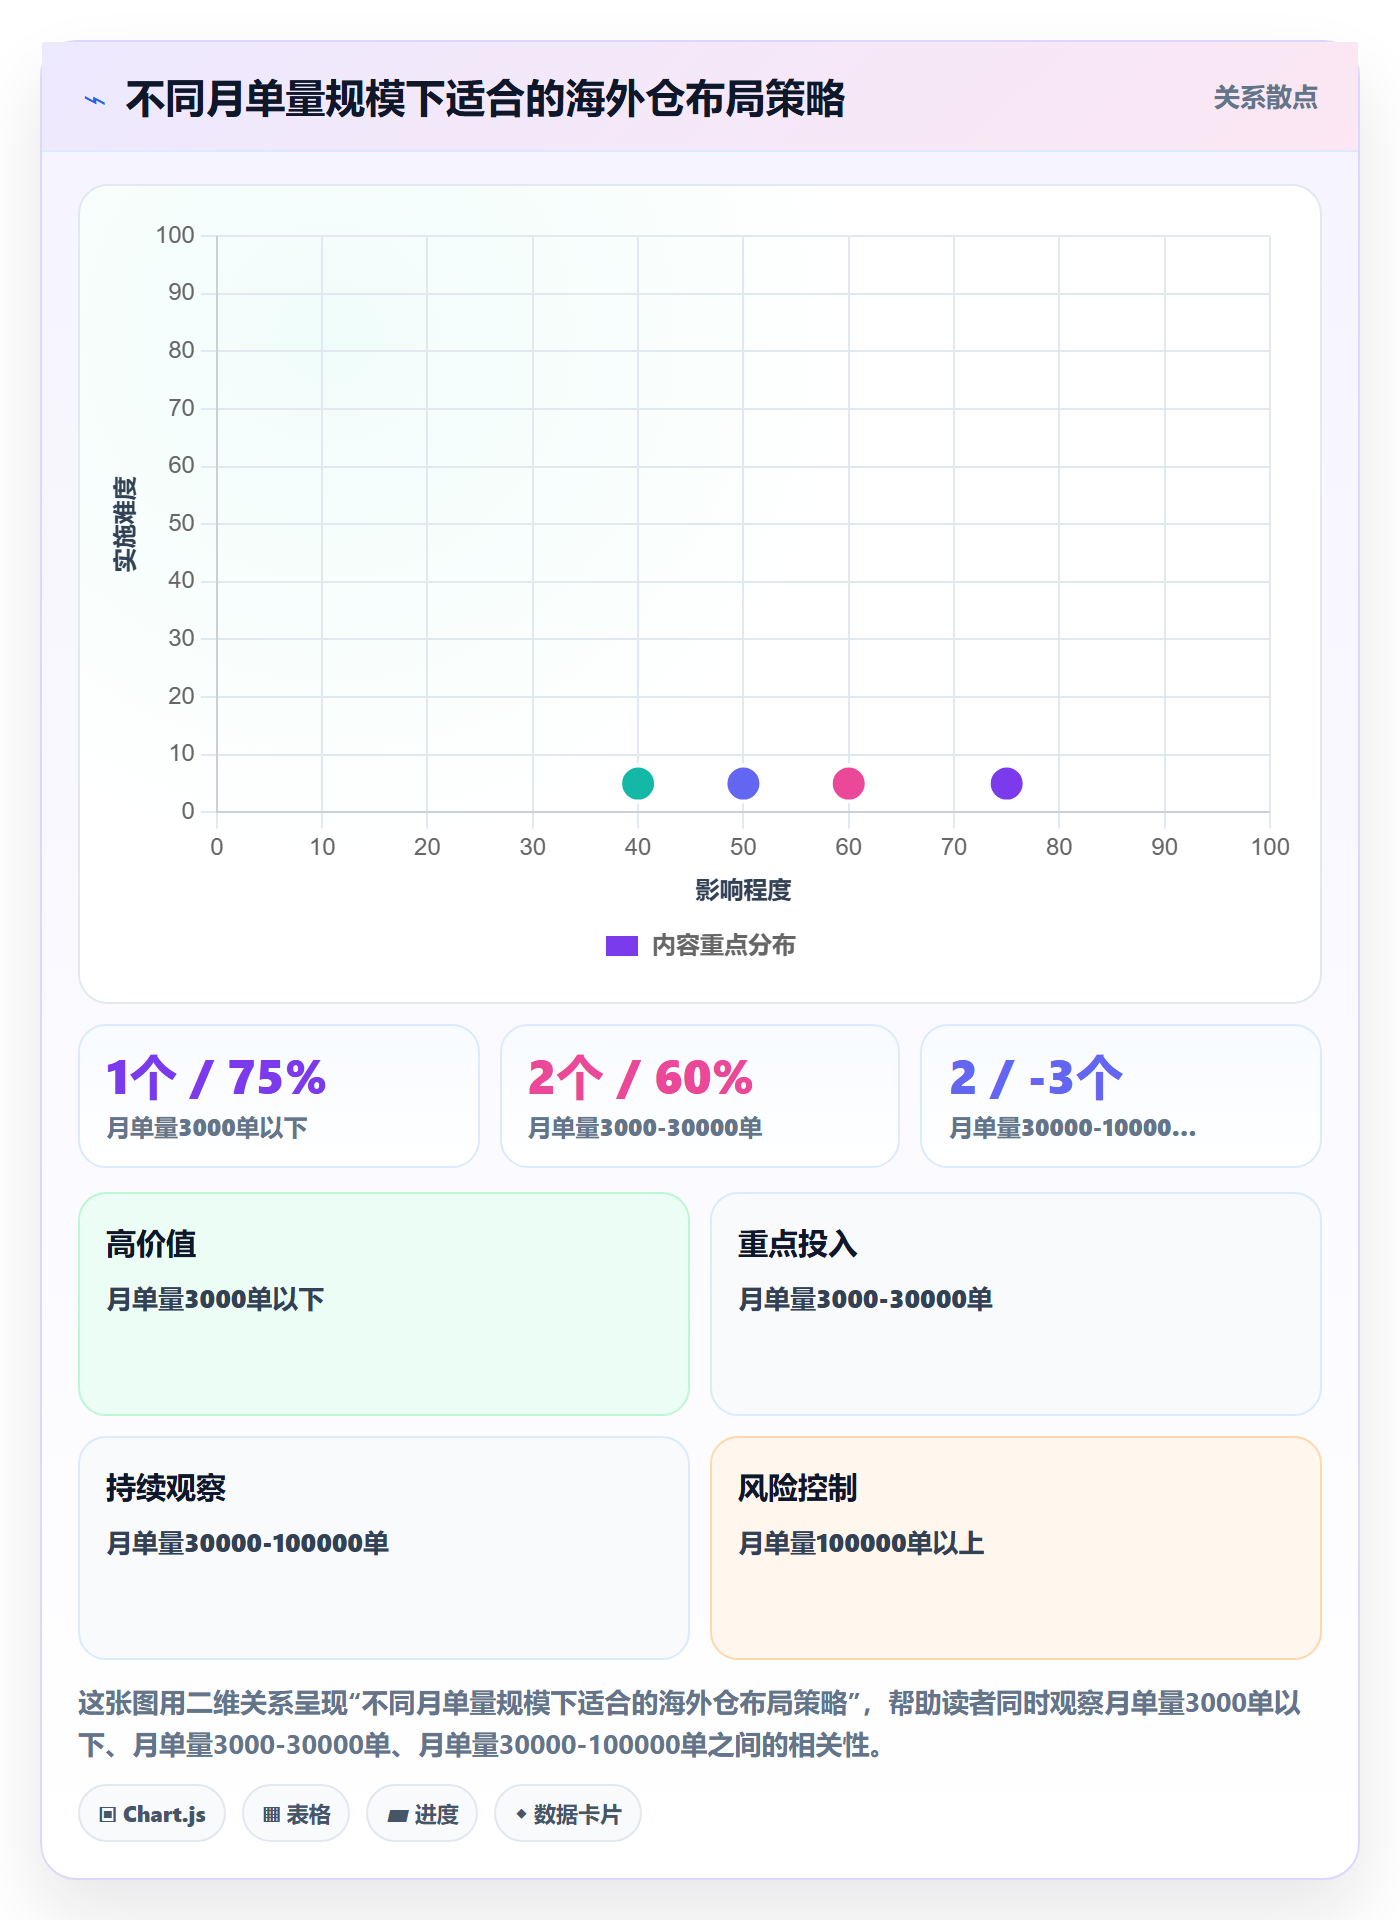1400x1920 pixels.
Task: Click the x-axis title 影响程度
Action: pos(743,890)
